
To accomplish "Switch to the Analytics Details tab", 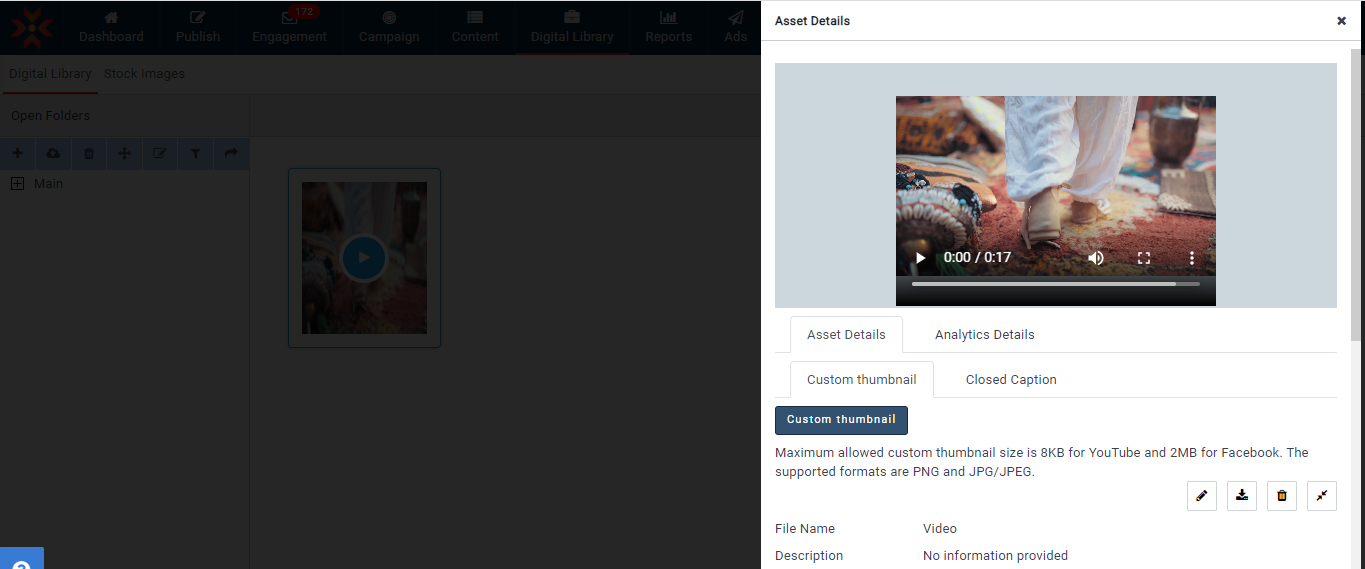I will [984, 335].
